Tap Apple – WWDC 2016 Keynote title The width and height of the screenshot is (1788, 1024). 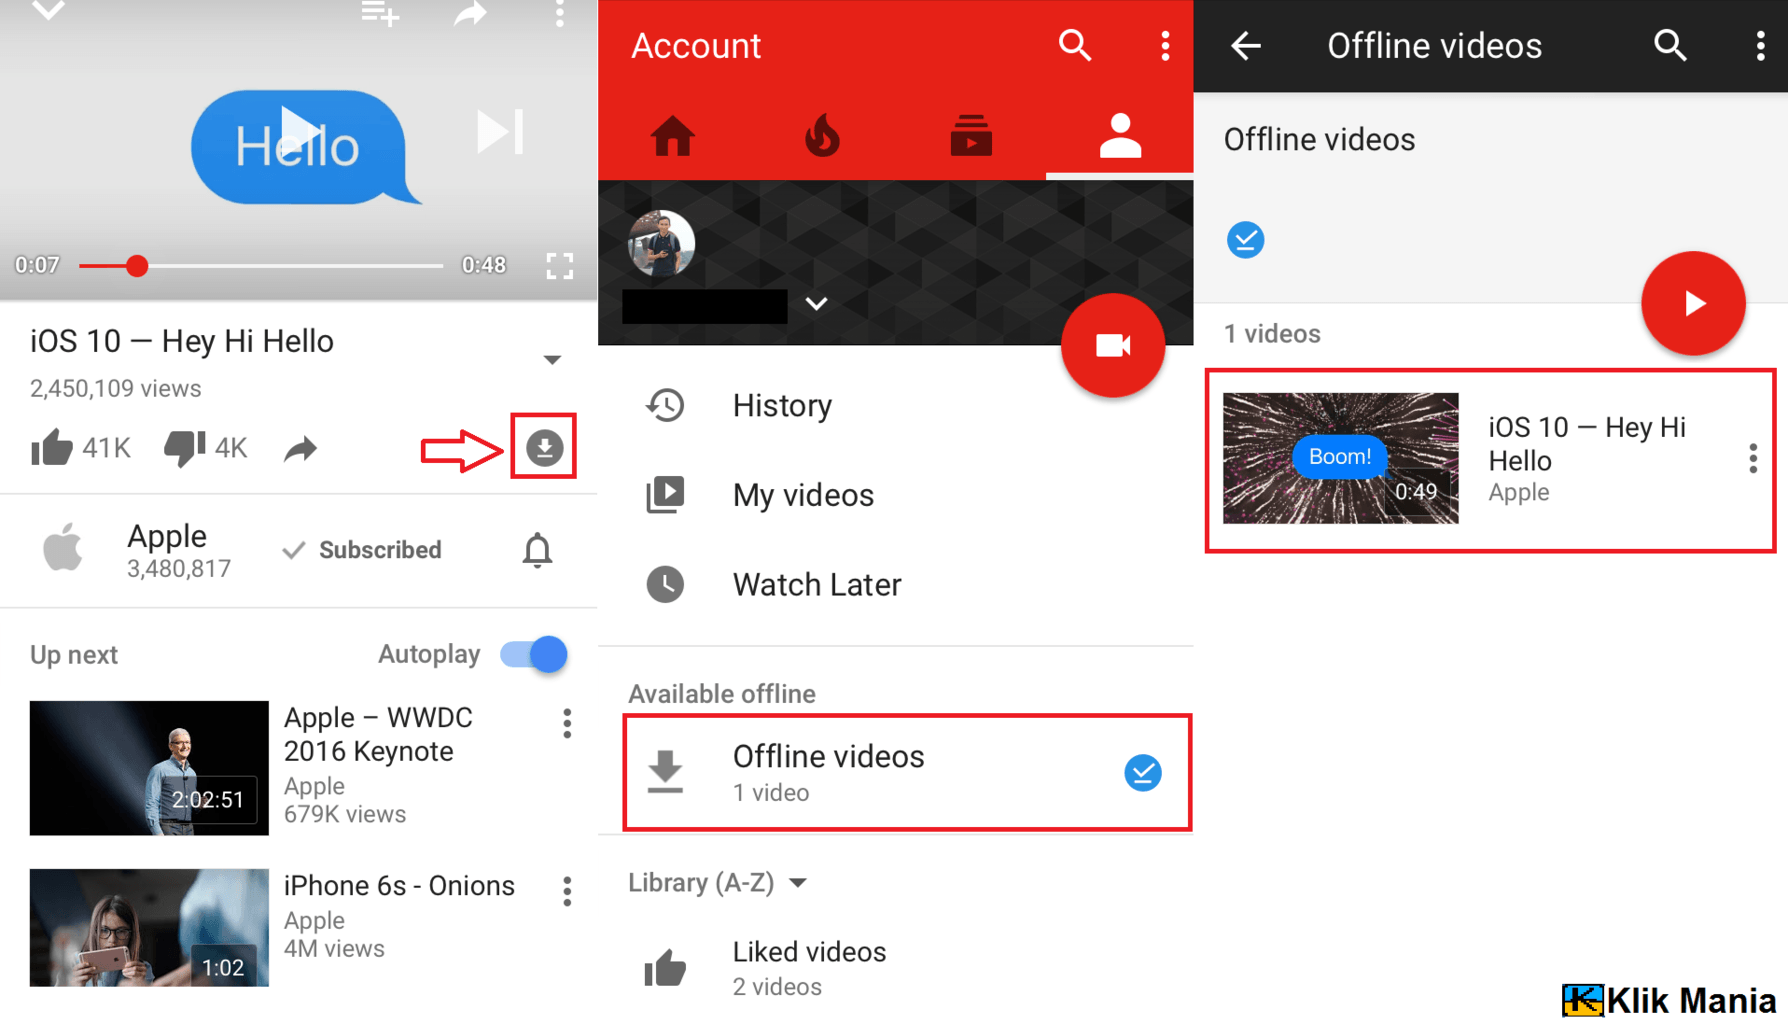[x=378, y=734]
